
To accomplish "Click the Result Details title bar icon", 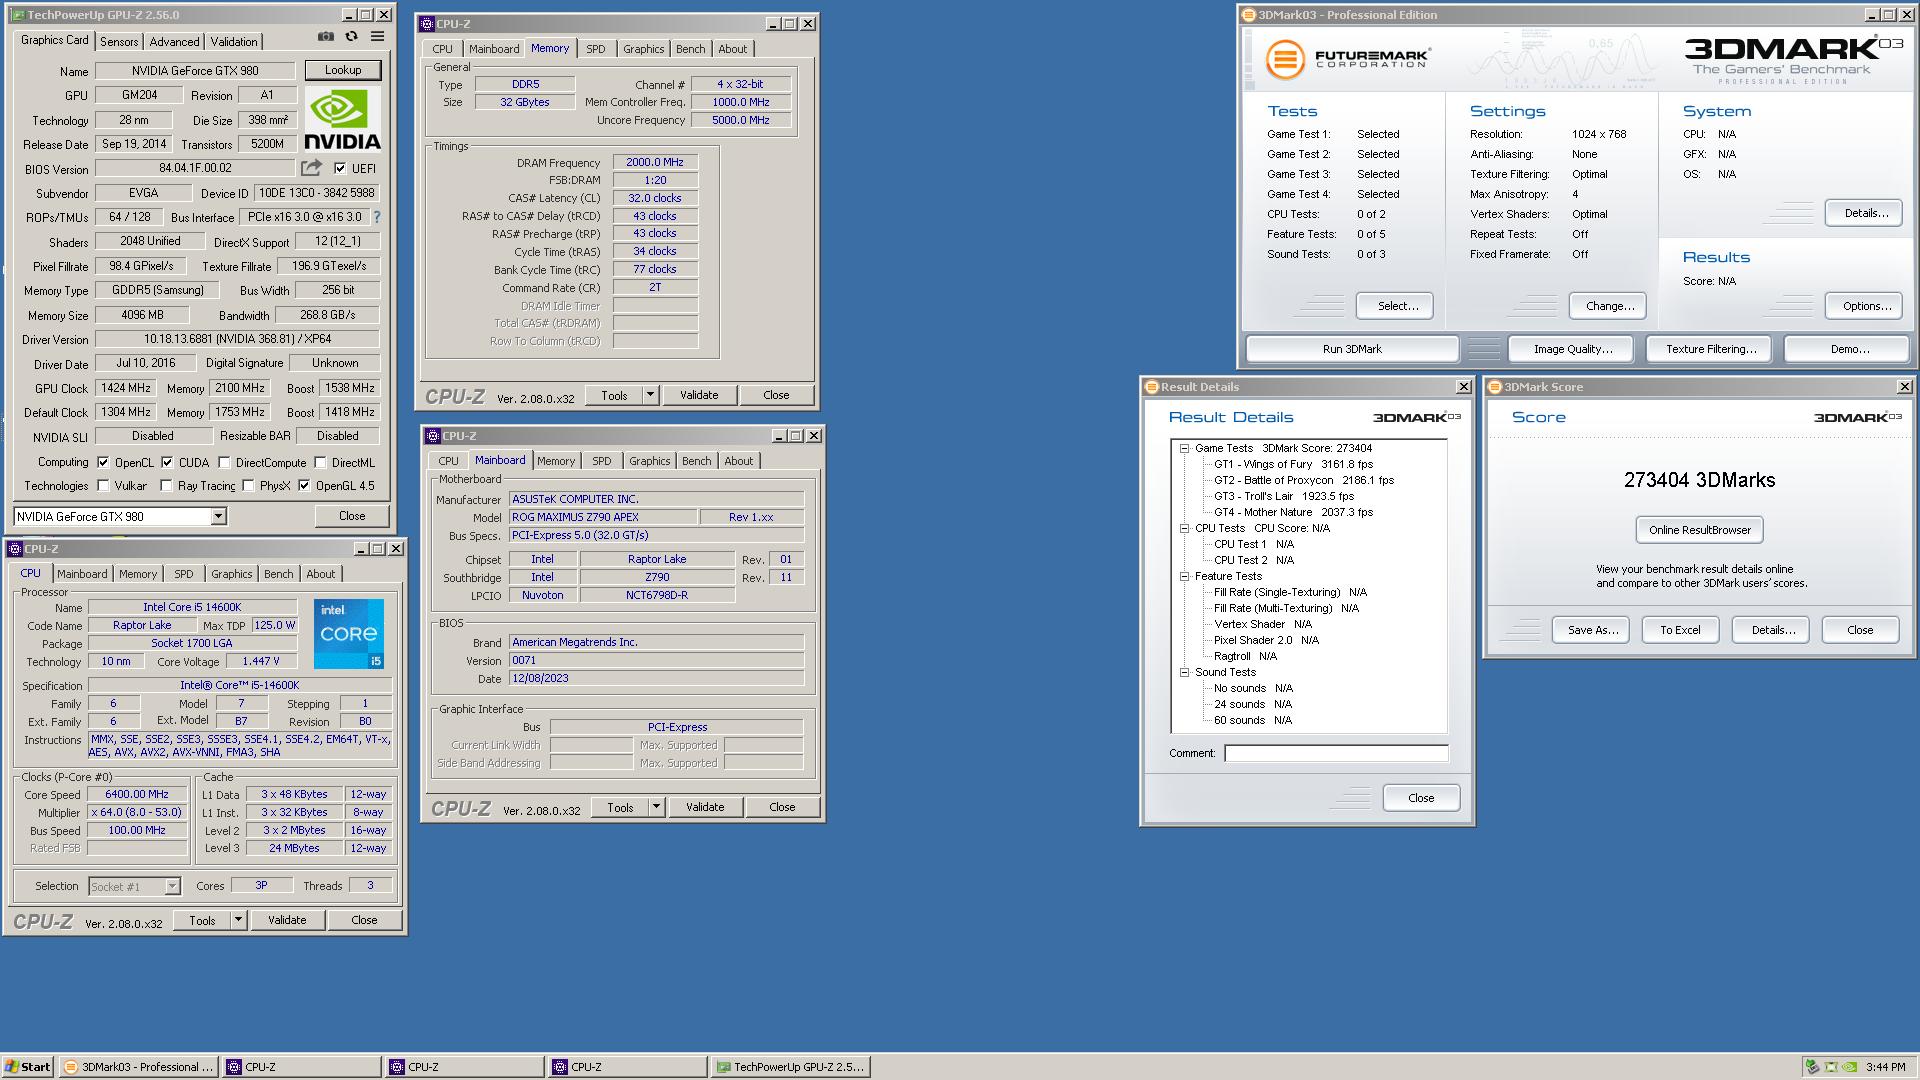I will 1152,387.
